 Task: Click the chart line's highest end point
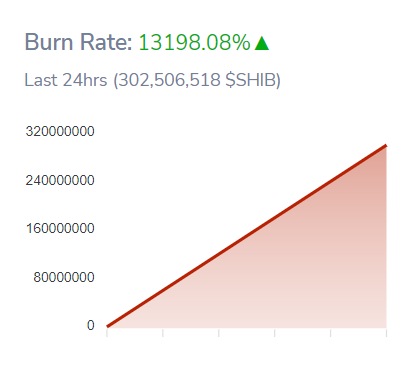click(x=386, y=145)
